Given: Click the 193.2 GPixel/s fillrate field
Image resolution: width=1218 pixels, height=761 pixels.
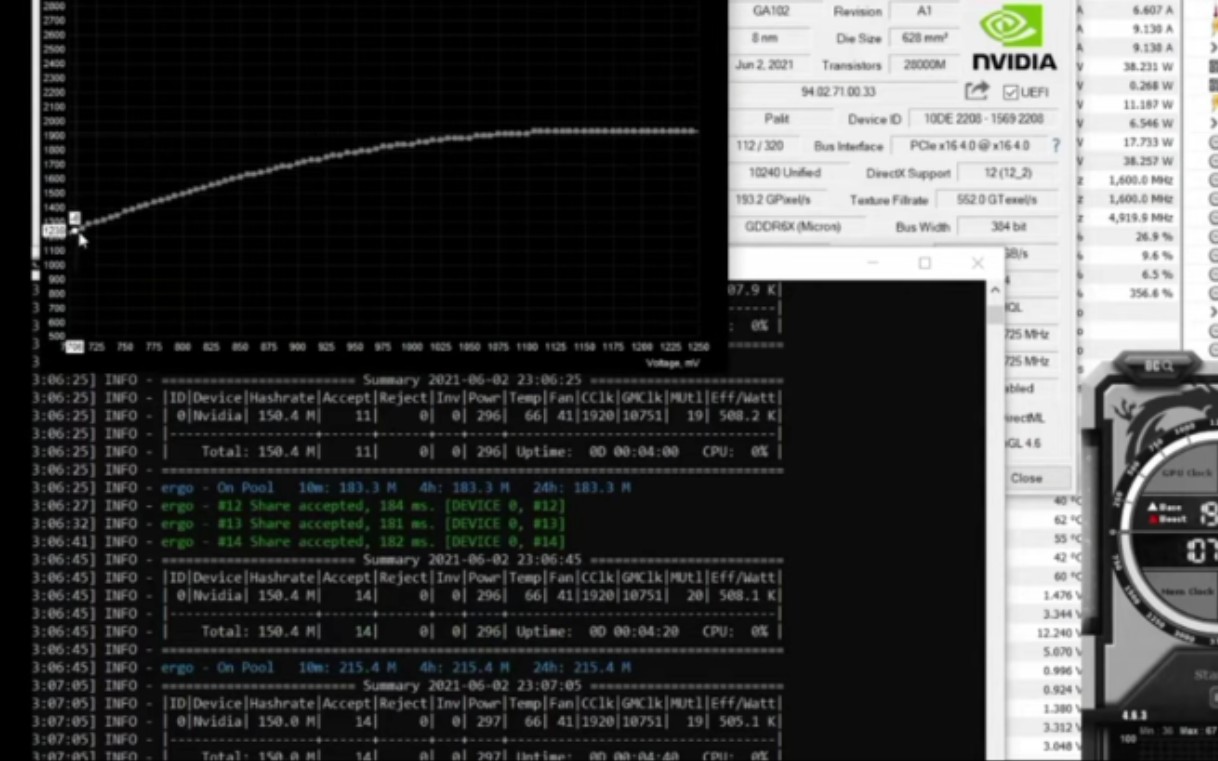Looking at the screenshot, I should pyautogui.click(x=777, y=200).
